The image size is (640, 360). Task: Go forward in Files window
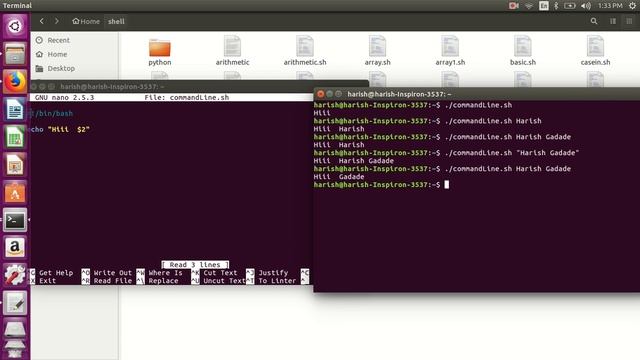pos(56,21)
